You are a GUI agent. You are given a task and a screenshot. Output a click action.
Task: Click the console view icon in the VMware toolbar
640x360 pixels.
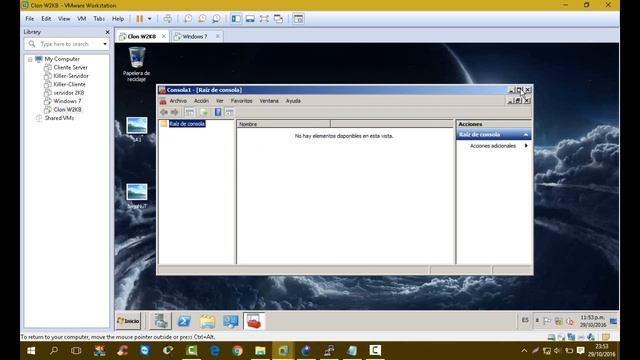tap(298, 19)
